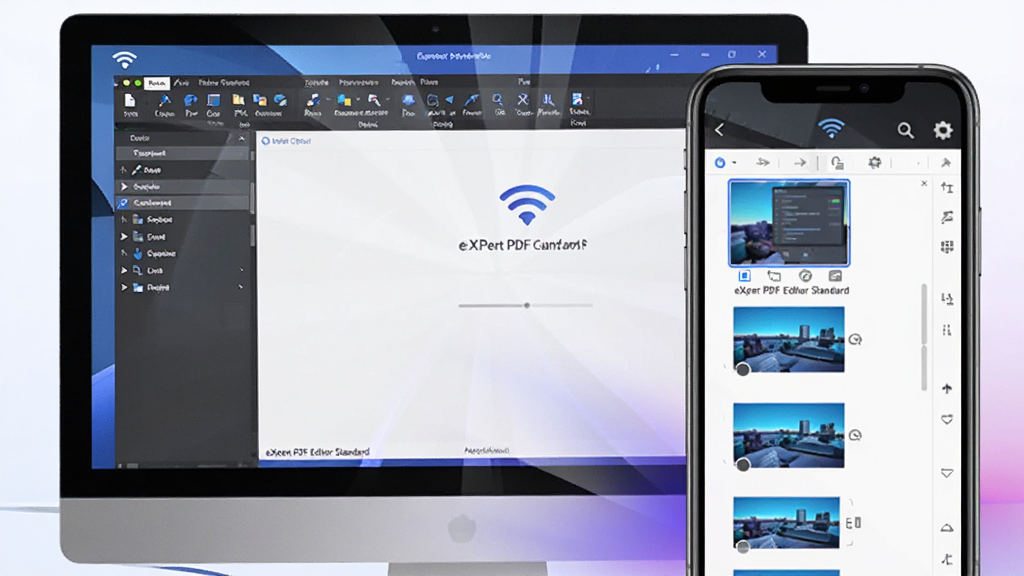The image size is (1024, 576).
Task: Collapse the desktop sidebar panel header caret
Action: (x=242, y=138)
